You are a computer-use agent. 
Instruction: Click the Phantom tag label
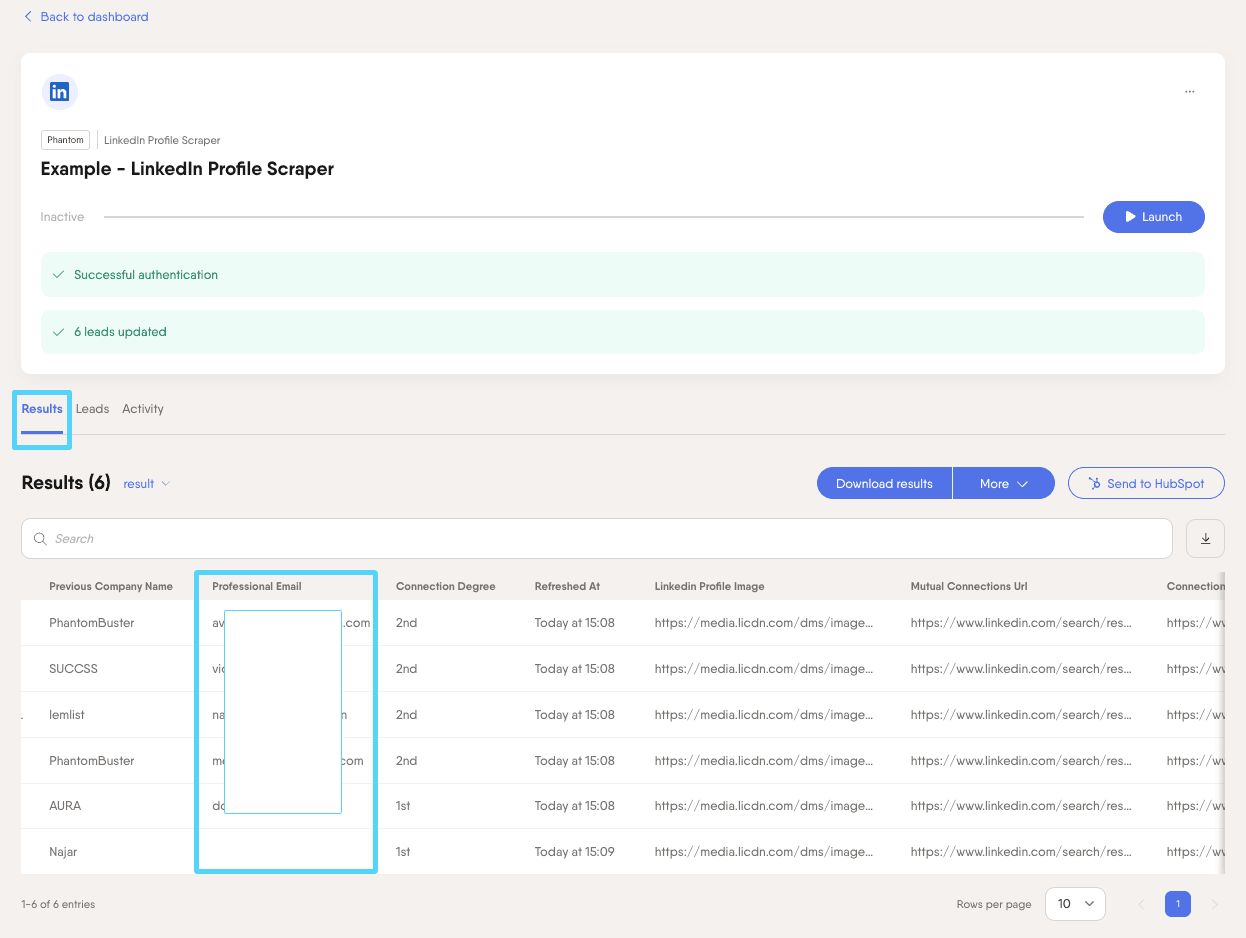pyautogui.click(x=66, y=140)
